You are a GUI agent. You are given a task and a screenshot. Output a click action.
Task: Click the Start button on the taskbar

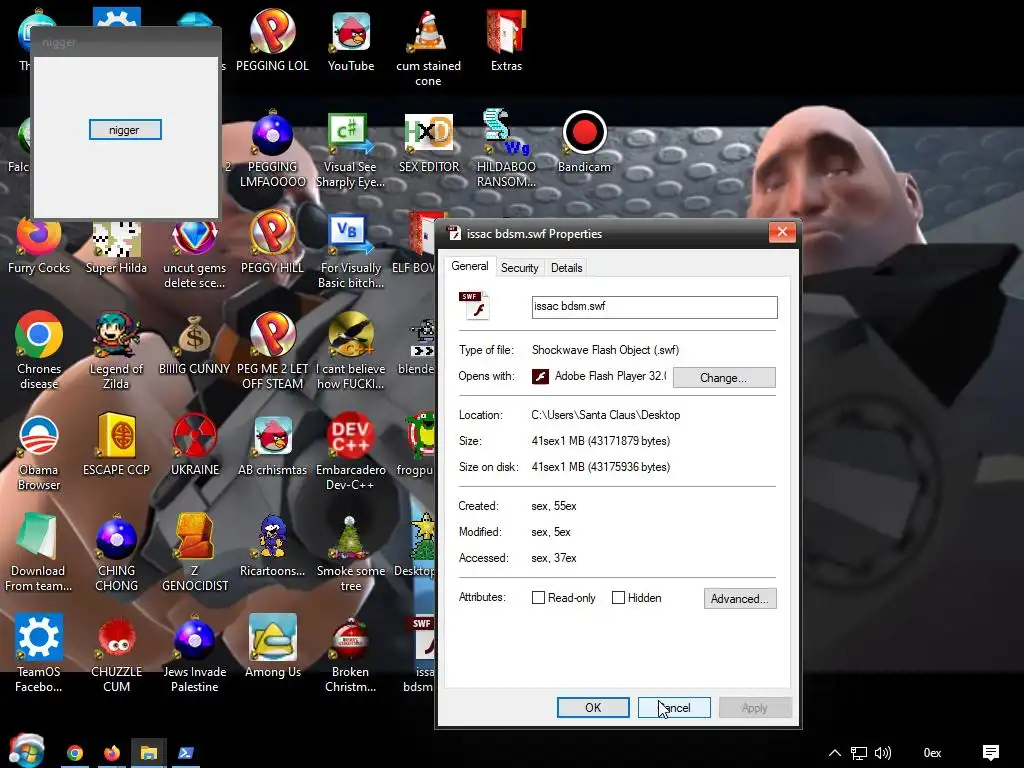[x=26, y=751]
